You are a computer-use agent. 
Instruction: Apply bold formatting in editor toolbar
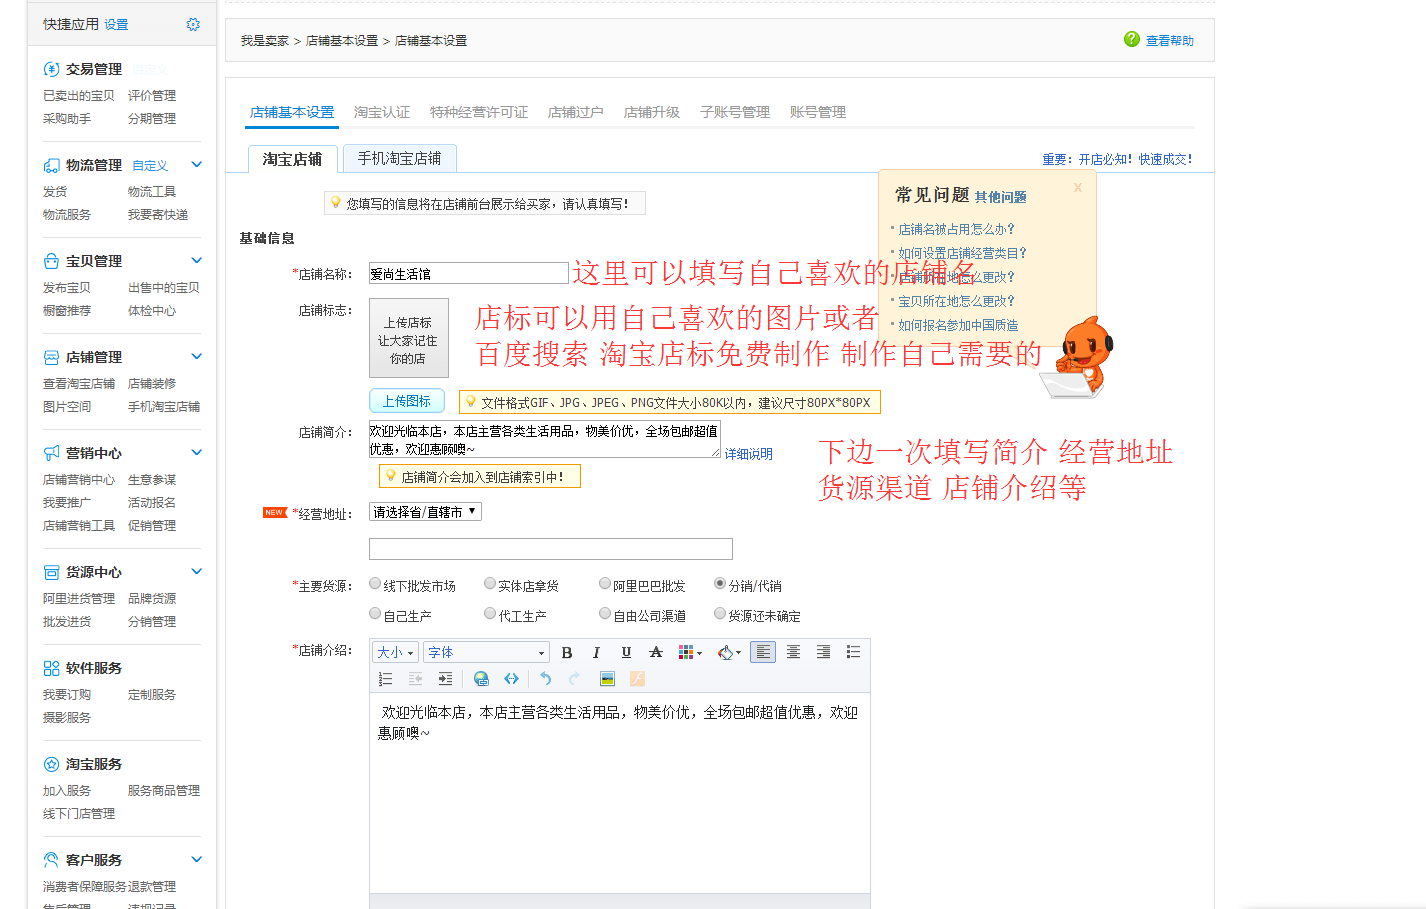[x=567, y=652]
